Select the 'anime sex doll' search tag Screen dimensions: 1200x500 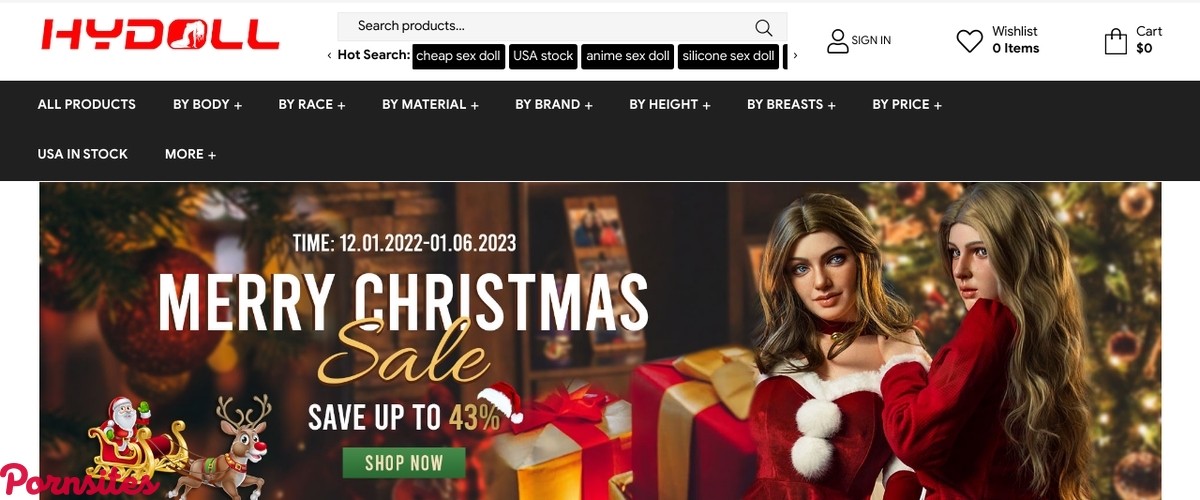627,56
